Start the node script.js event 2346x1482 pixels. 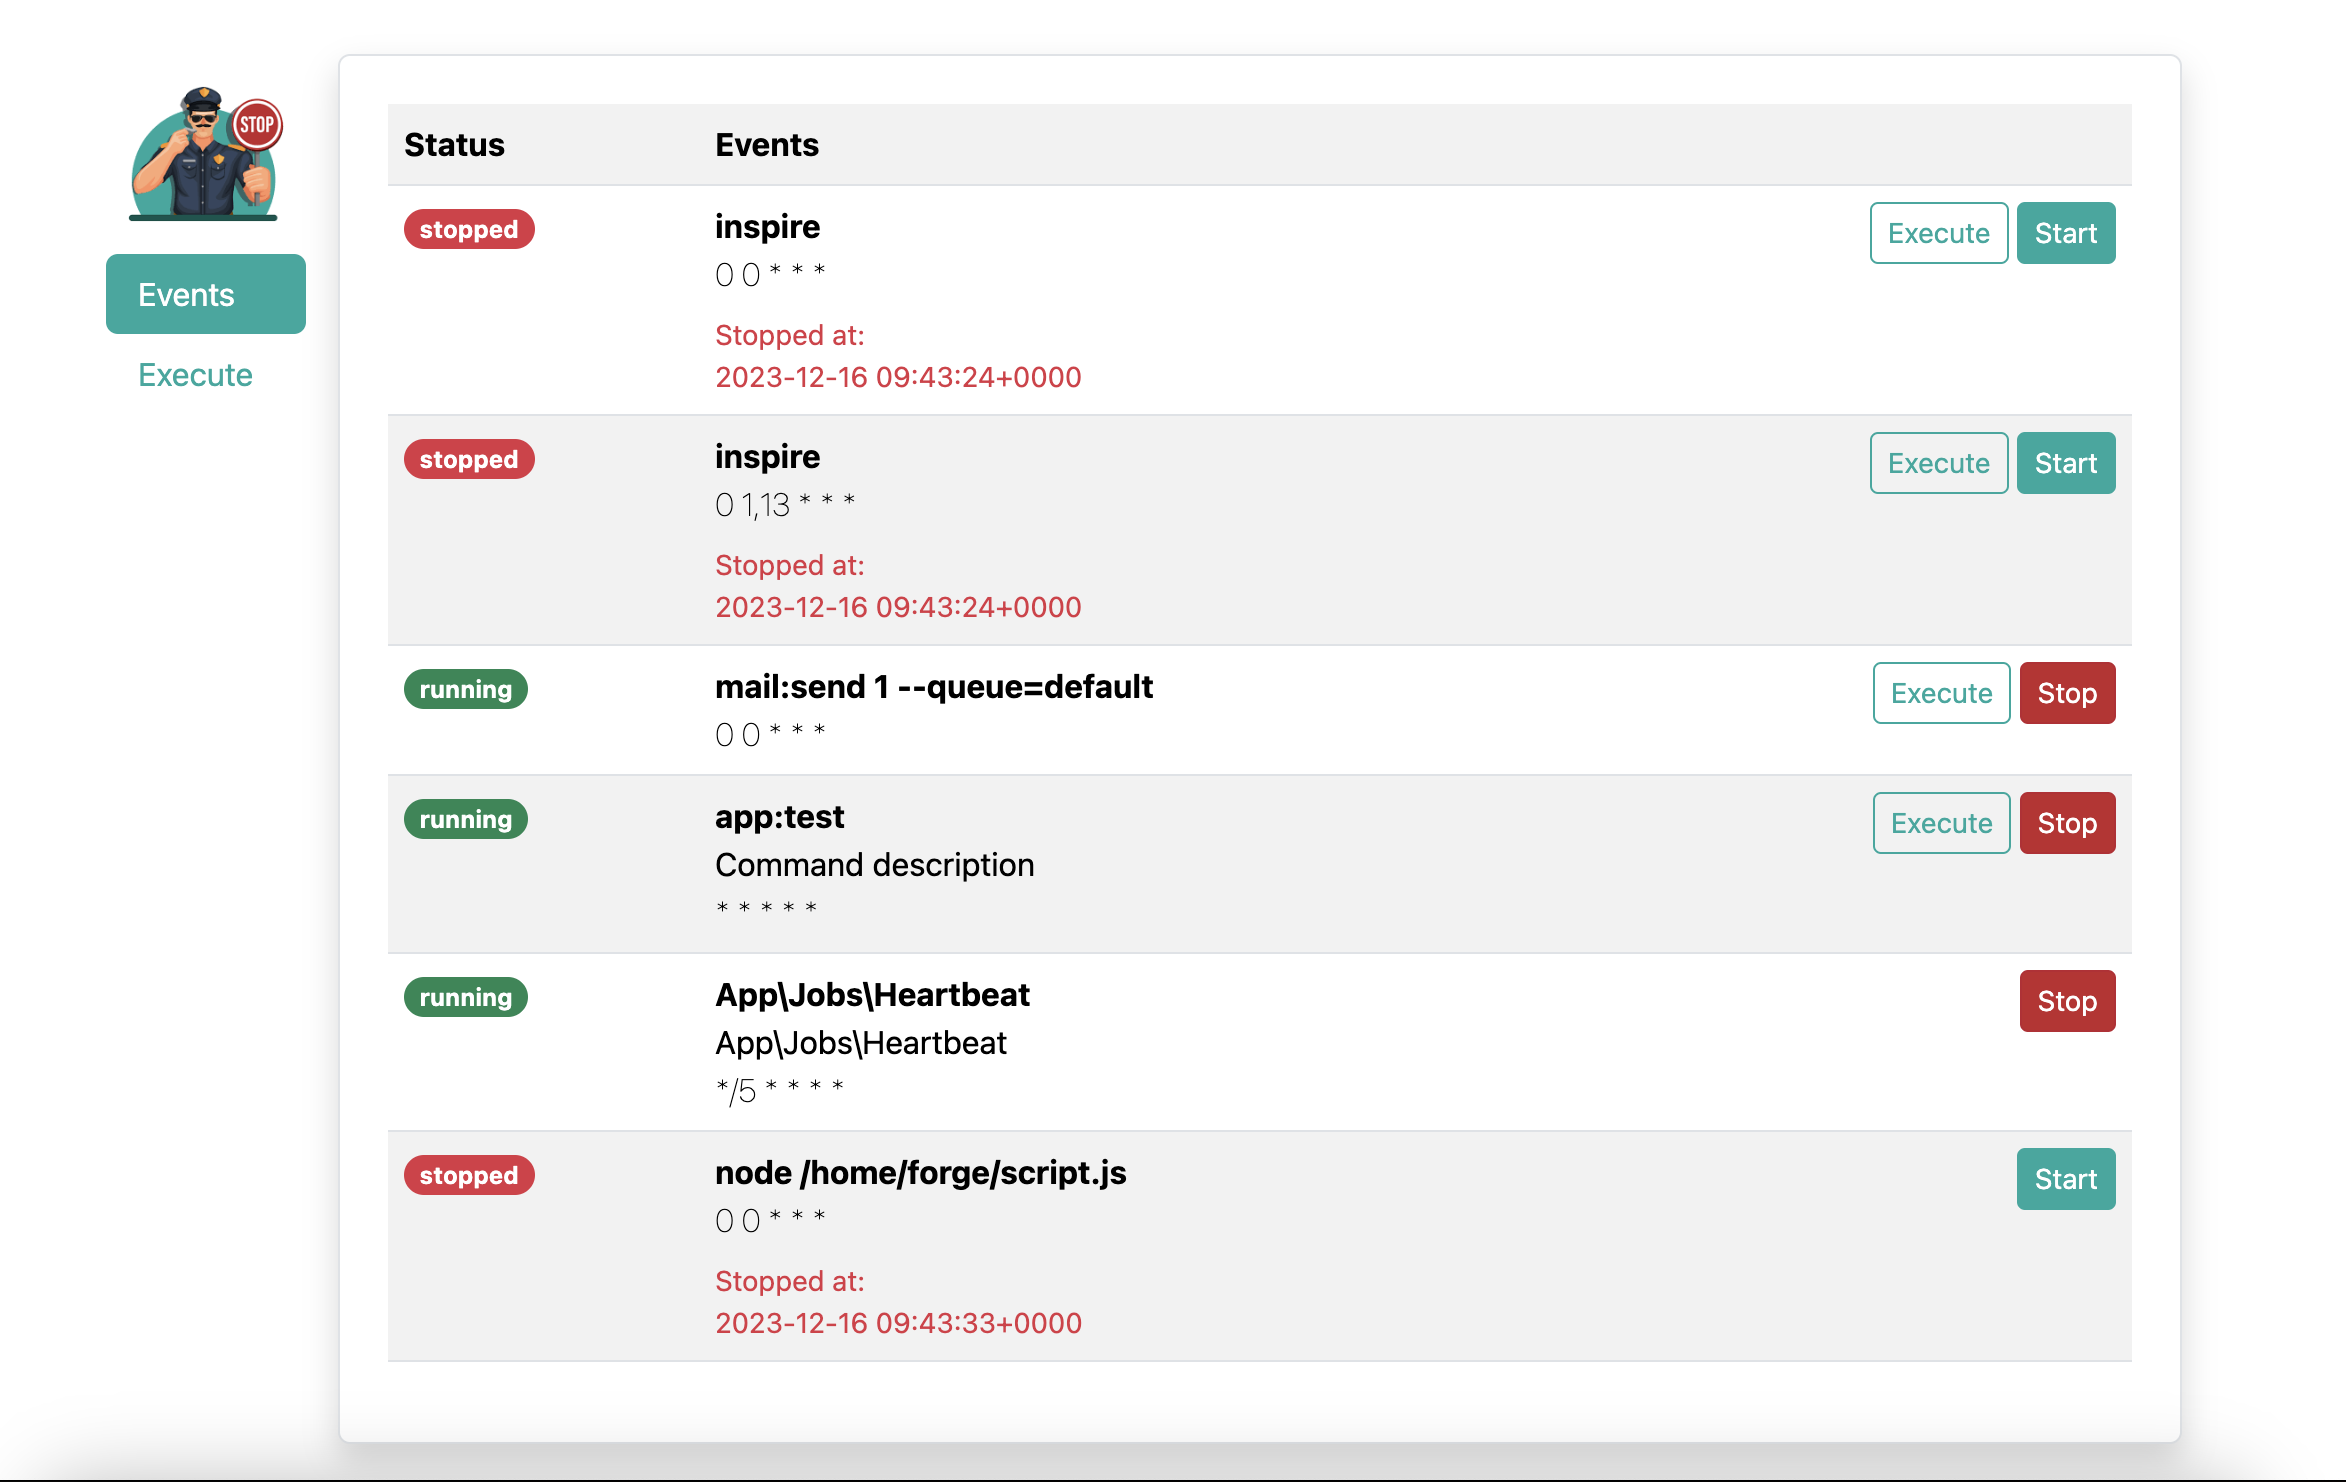(x=2065, y=1179)
